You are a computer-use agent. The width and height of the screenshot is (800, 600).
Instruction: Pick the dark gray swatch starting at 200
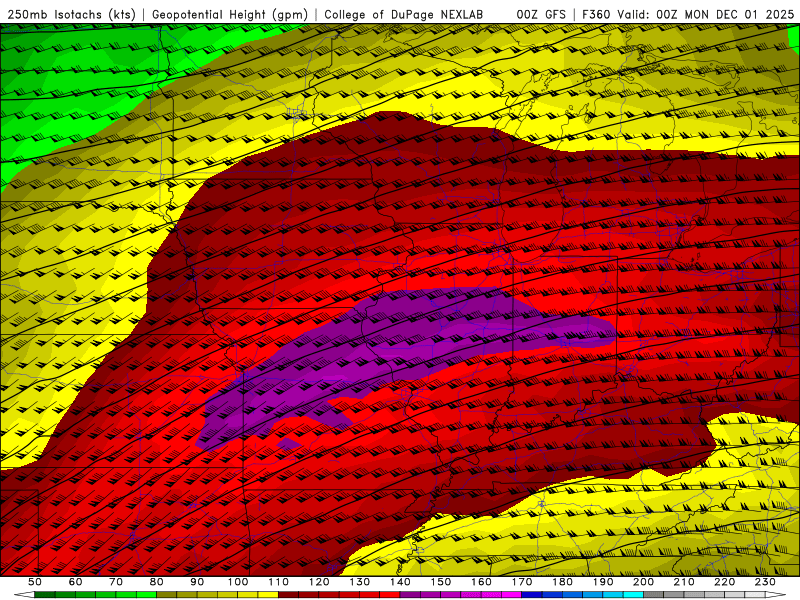(x=654, y=594)
